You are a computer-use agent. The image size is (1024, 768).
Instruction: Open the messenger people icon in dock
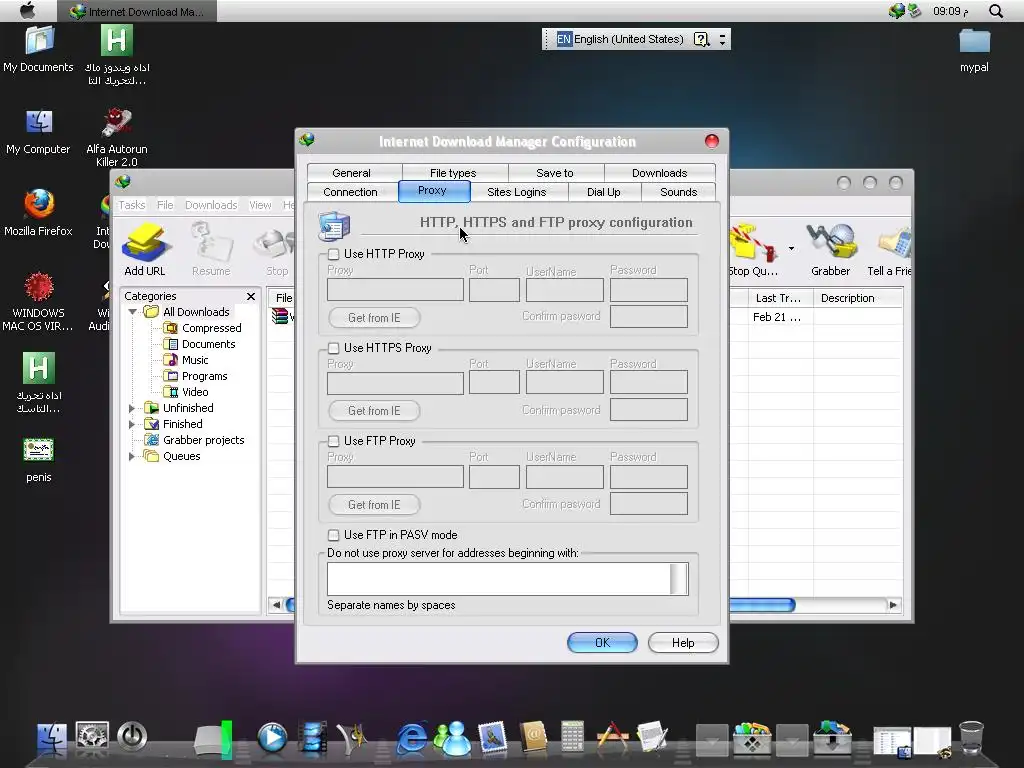tap(453, 738)
